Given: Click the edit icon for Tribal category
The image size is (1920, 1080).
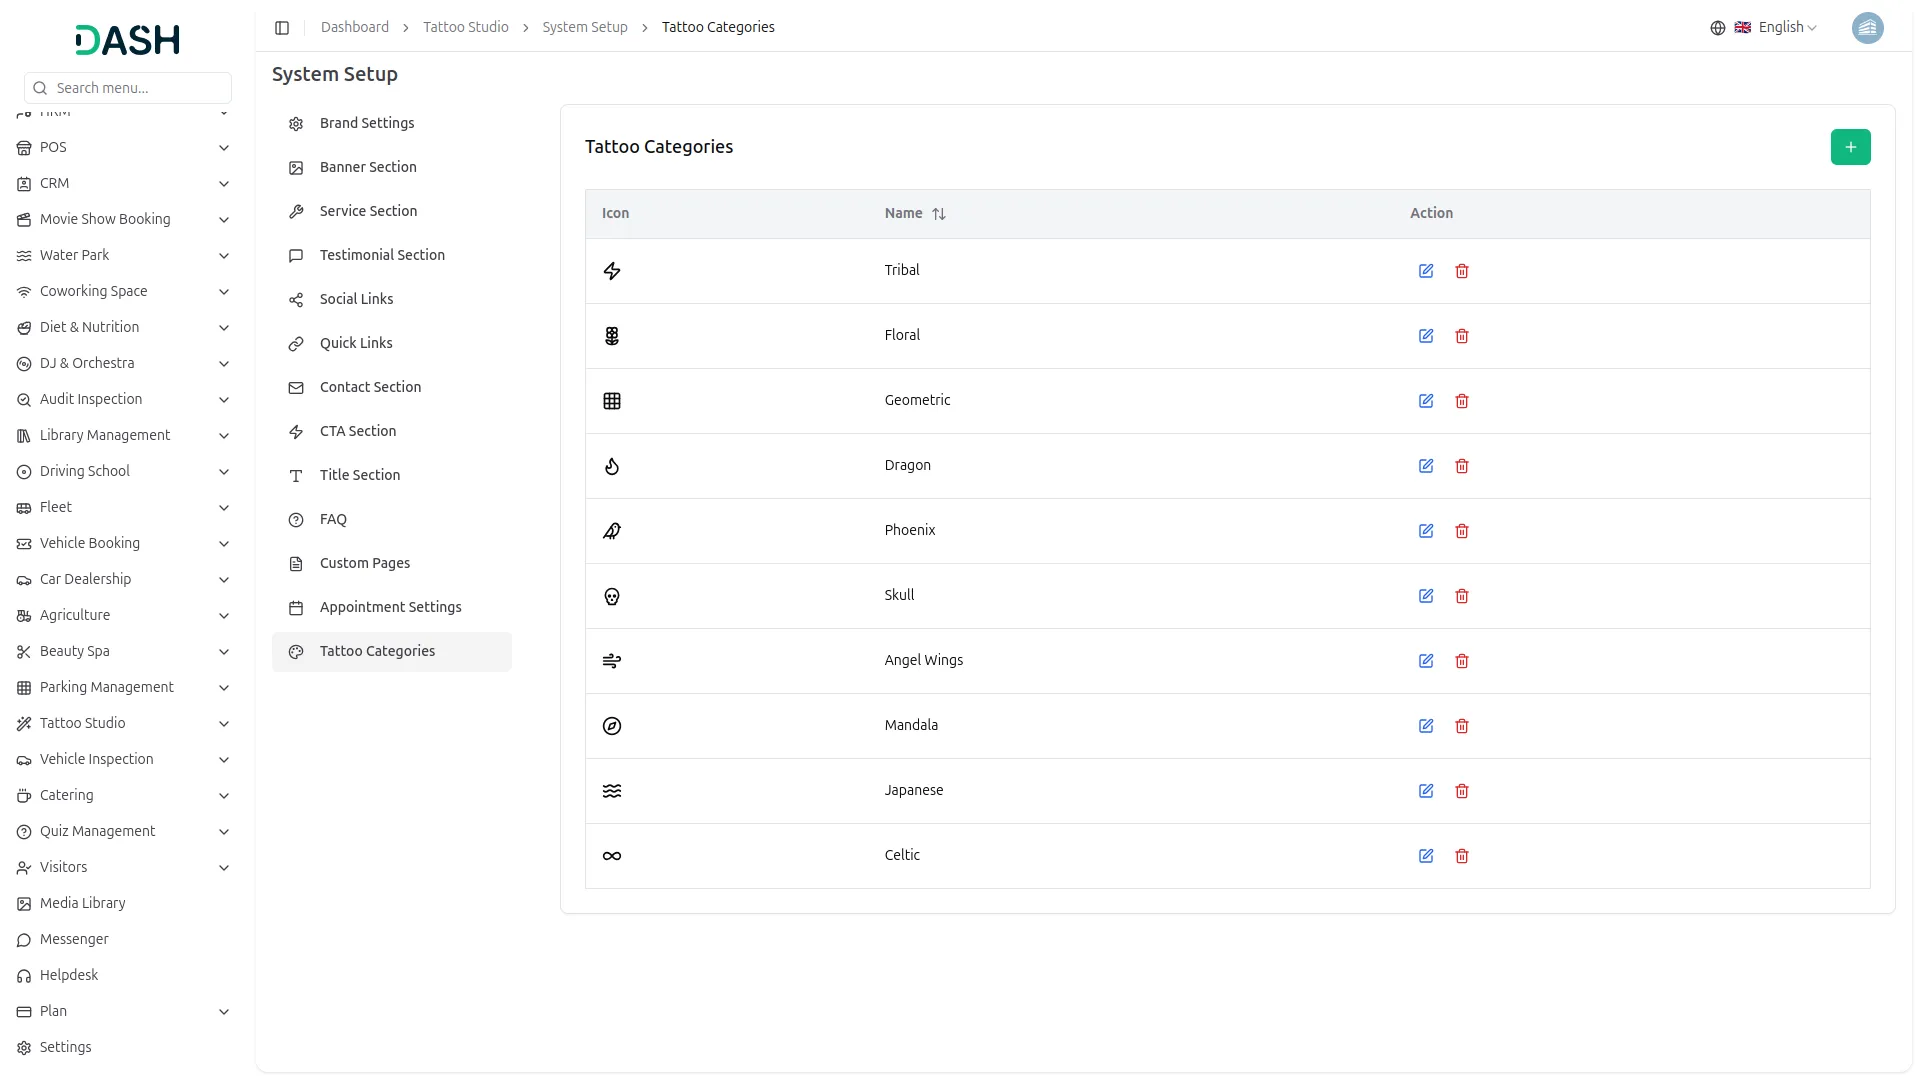Looking at the screenshot, I should tap(1426, 271).
